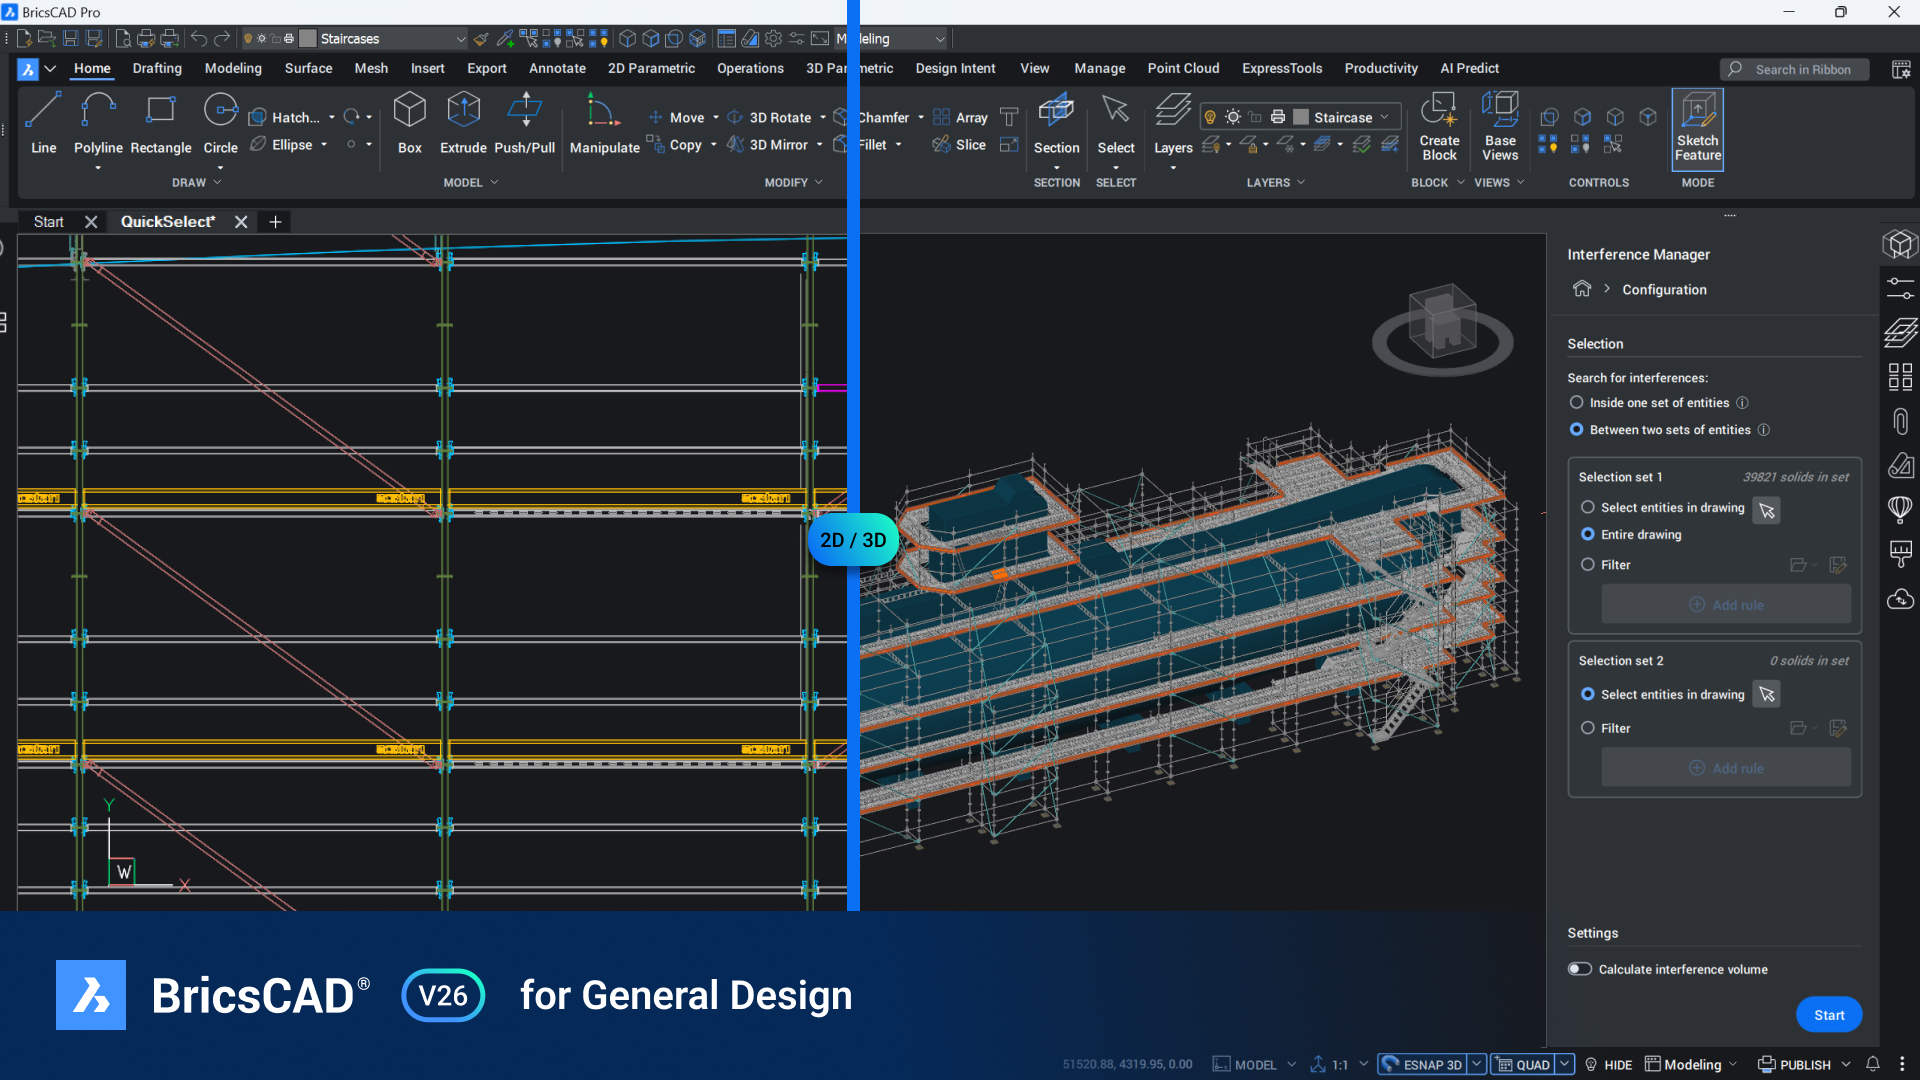
Task: Enable Calculate interference volume
Action: pyautogui.click(x=1580, y=968)
